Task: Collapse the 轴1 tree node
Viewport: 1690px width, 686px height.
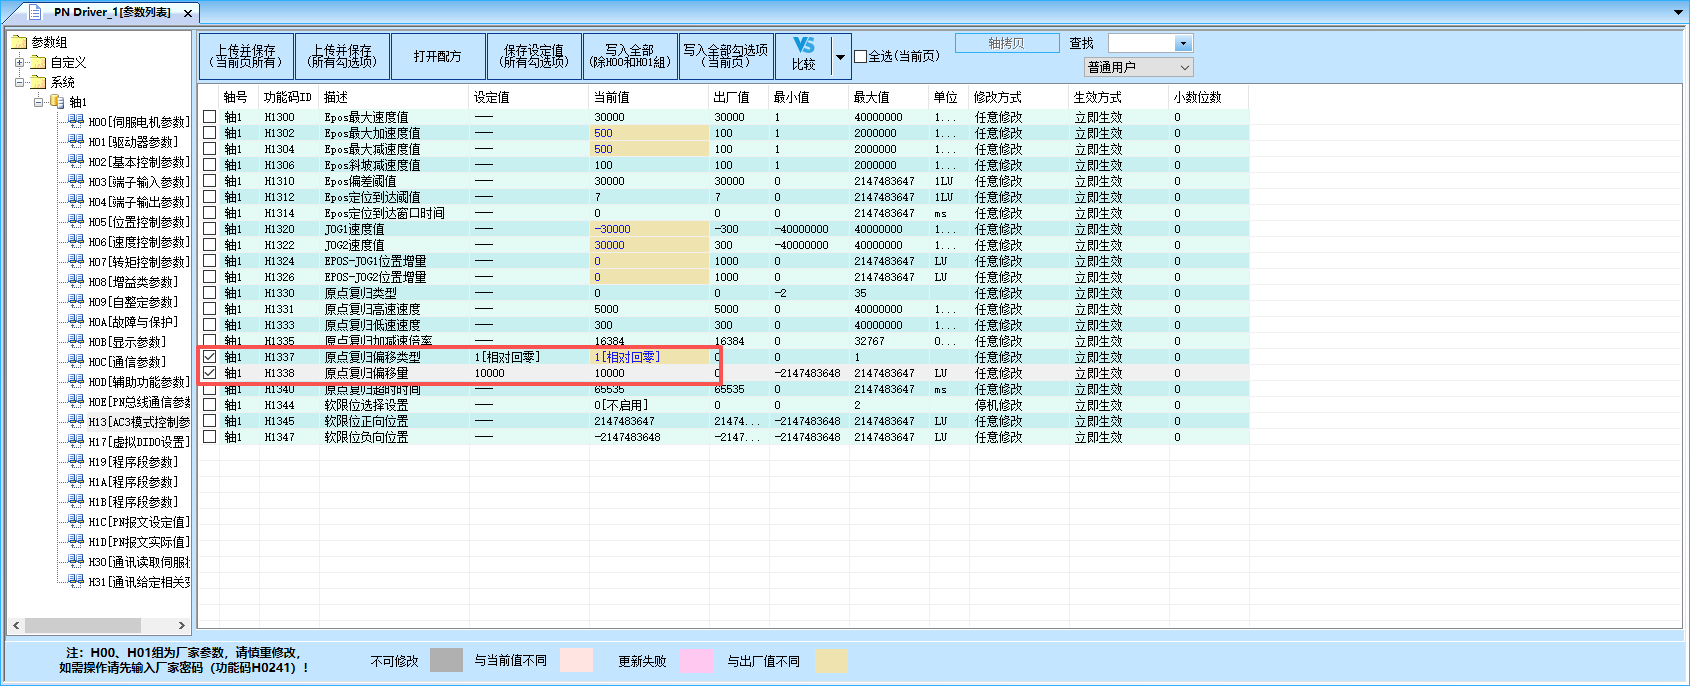Action: [x=39, y=102]
